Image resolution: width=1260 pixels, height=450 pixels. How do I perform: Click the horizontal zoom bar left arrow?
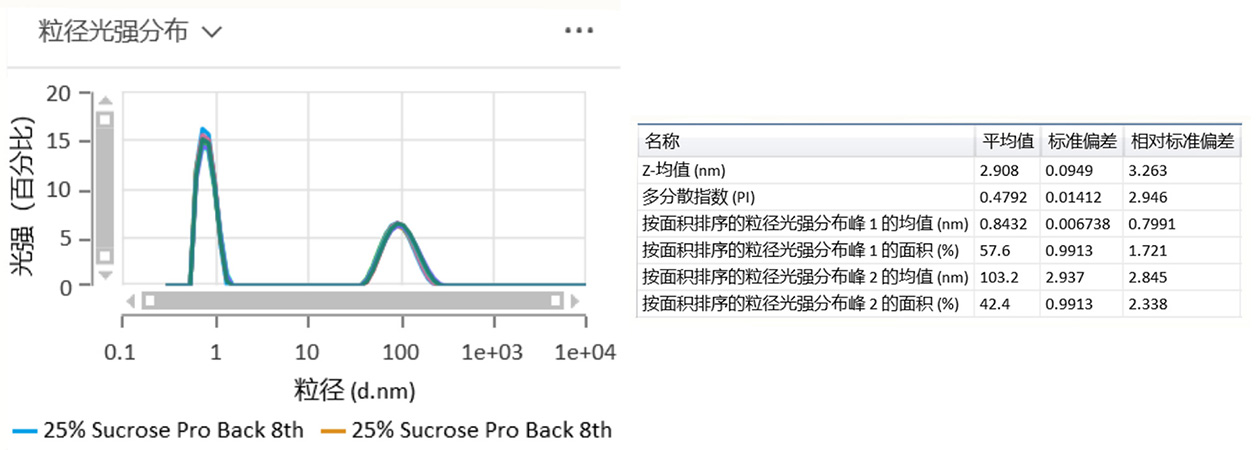[x=129, y=300]
